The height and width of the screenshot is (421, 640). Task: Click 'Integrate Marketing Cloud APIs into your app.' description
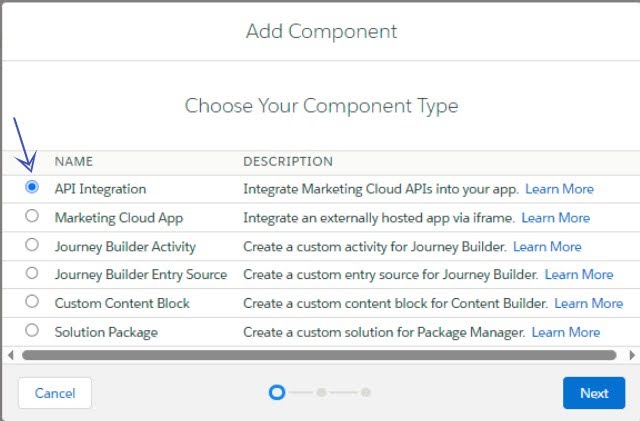tap(381, 189)
